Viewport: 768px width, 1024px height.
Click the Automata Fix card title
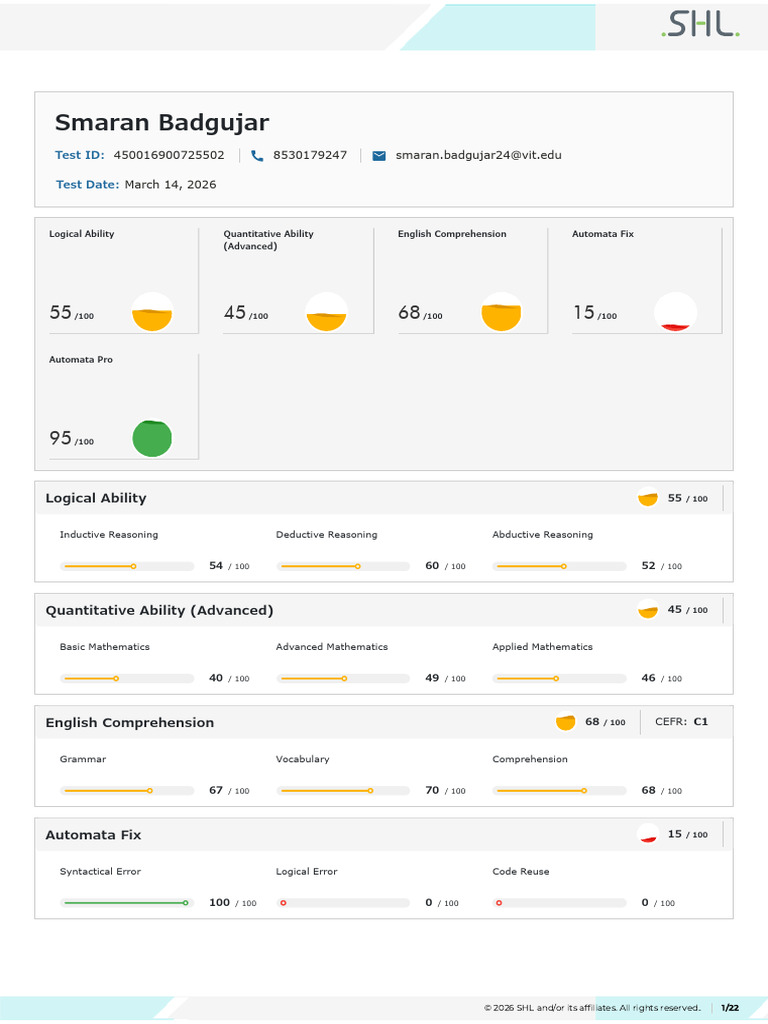[x=603, y=234]
